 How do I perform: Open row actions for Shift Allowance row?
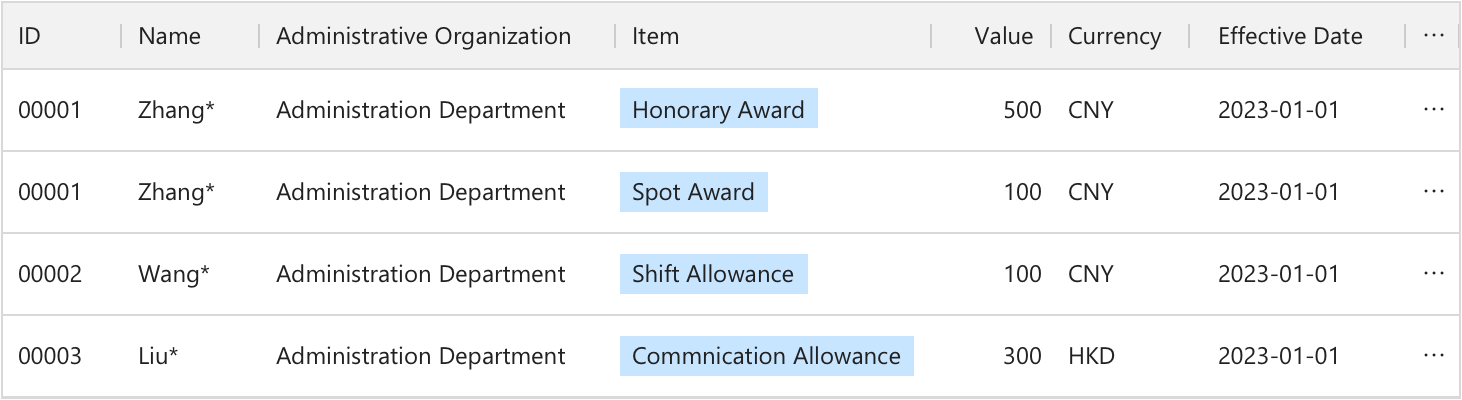pyautogui.click(x=1433, y=273)
